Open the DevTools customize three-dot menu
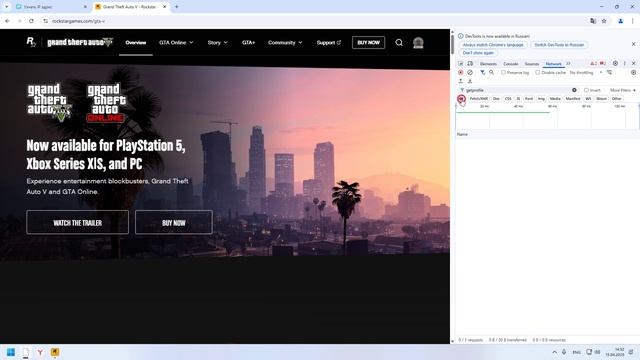 (x=624, y=63)
